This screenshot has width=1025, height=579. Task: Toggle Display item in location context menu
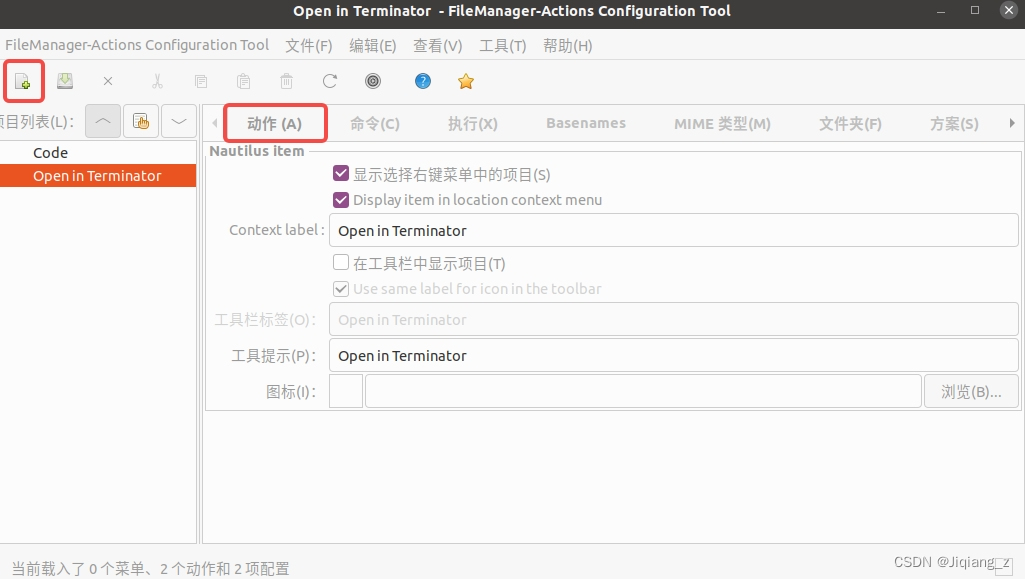341,199
